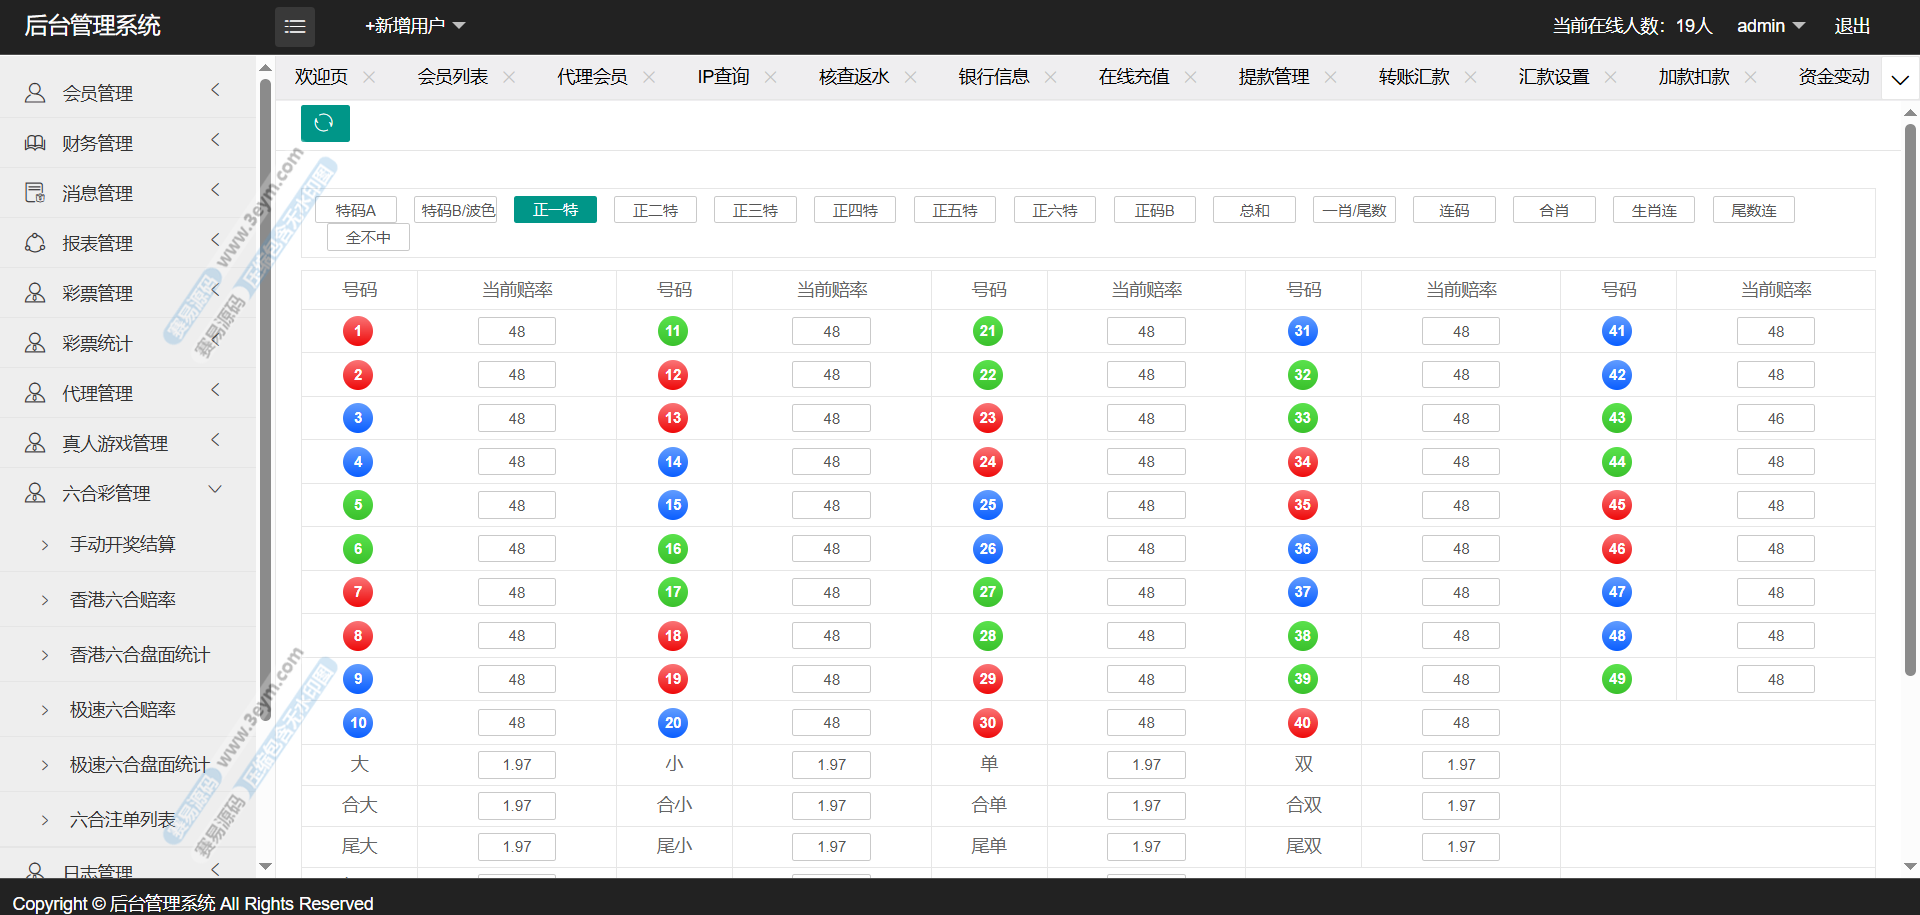Image resolution: width=1920 pixels, height=915 pixels.
Task: Select the 正二特 play type option
Action: pyautogui.click(x=655, y=210)
